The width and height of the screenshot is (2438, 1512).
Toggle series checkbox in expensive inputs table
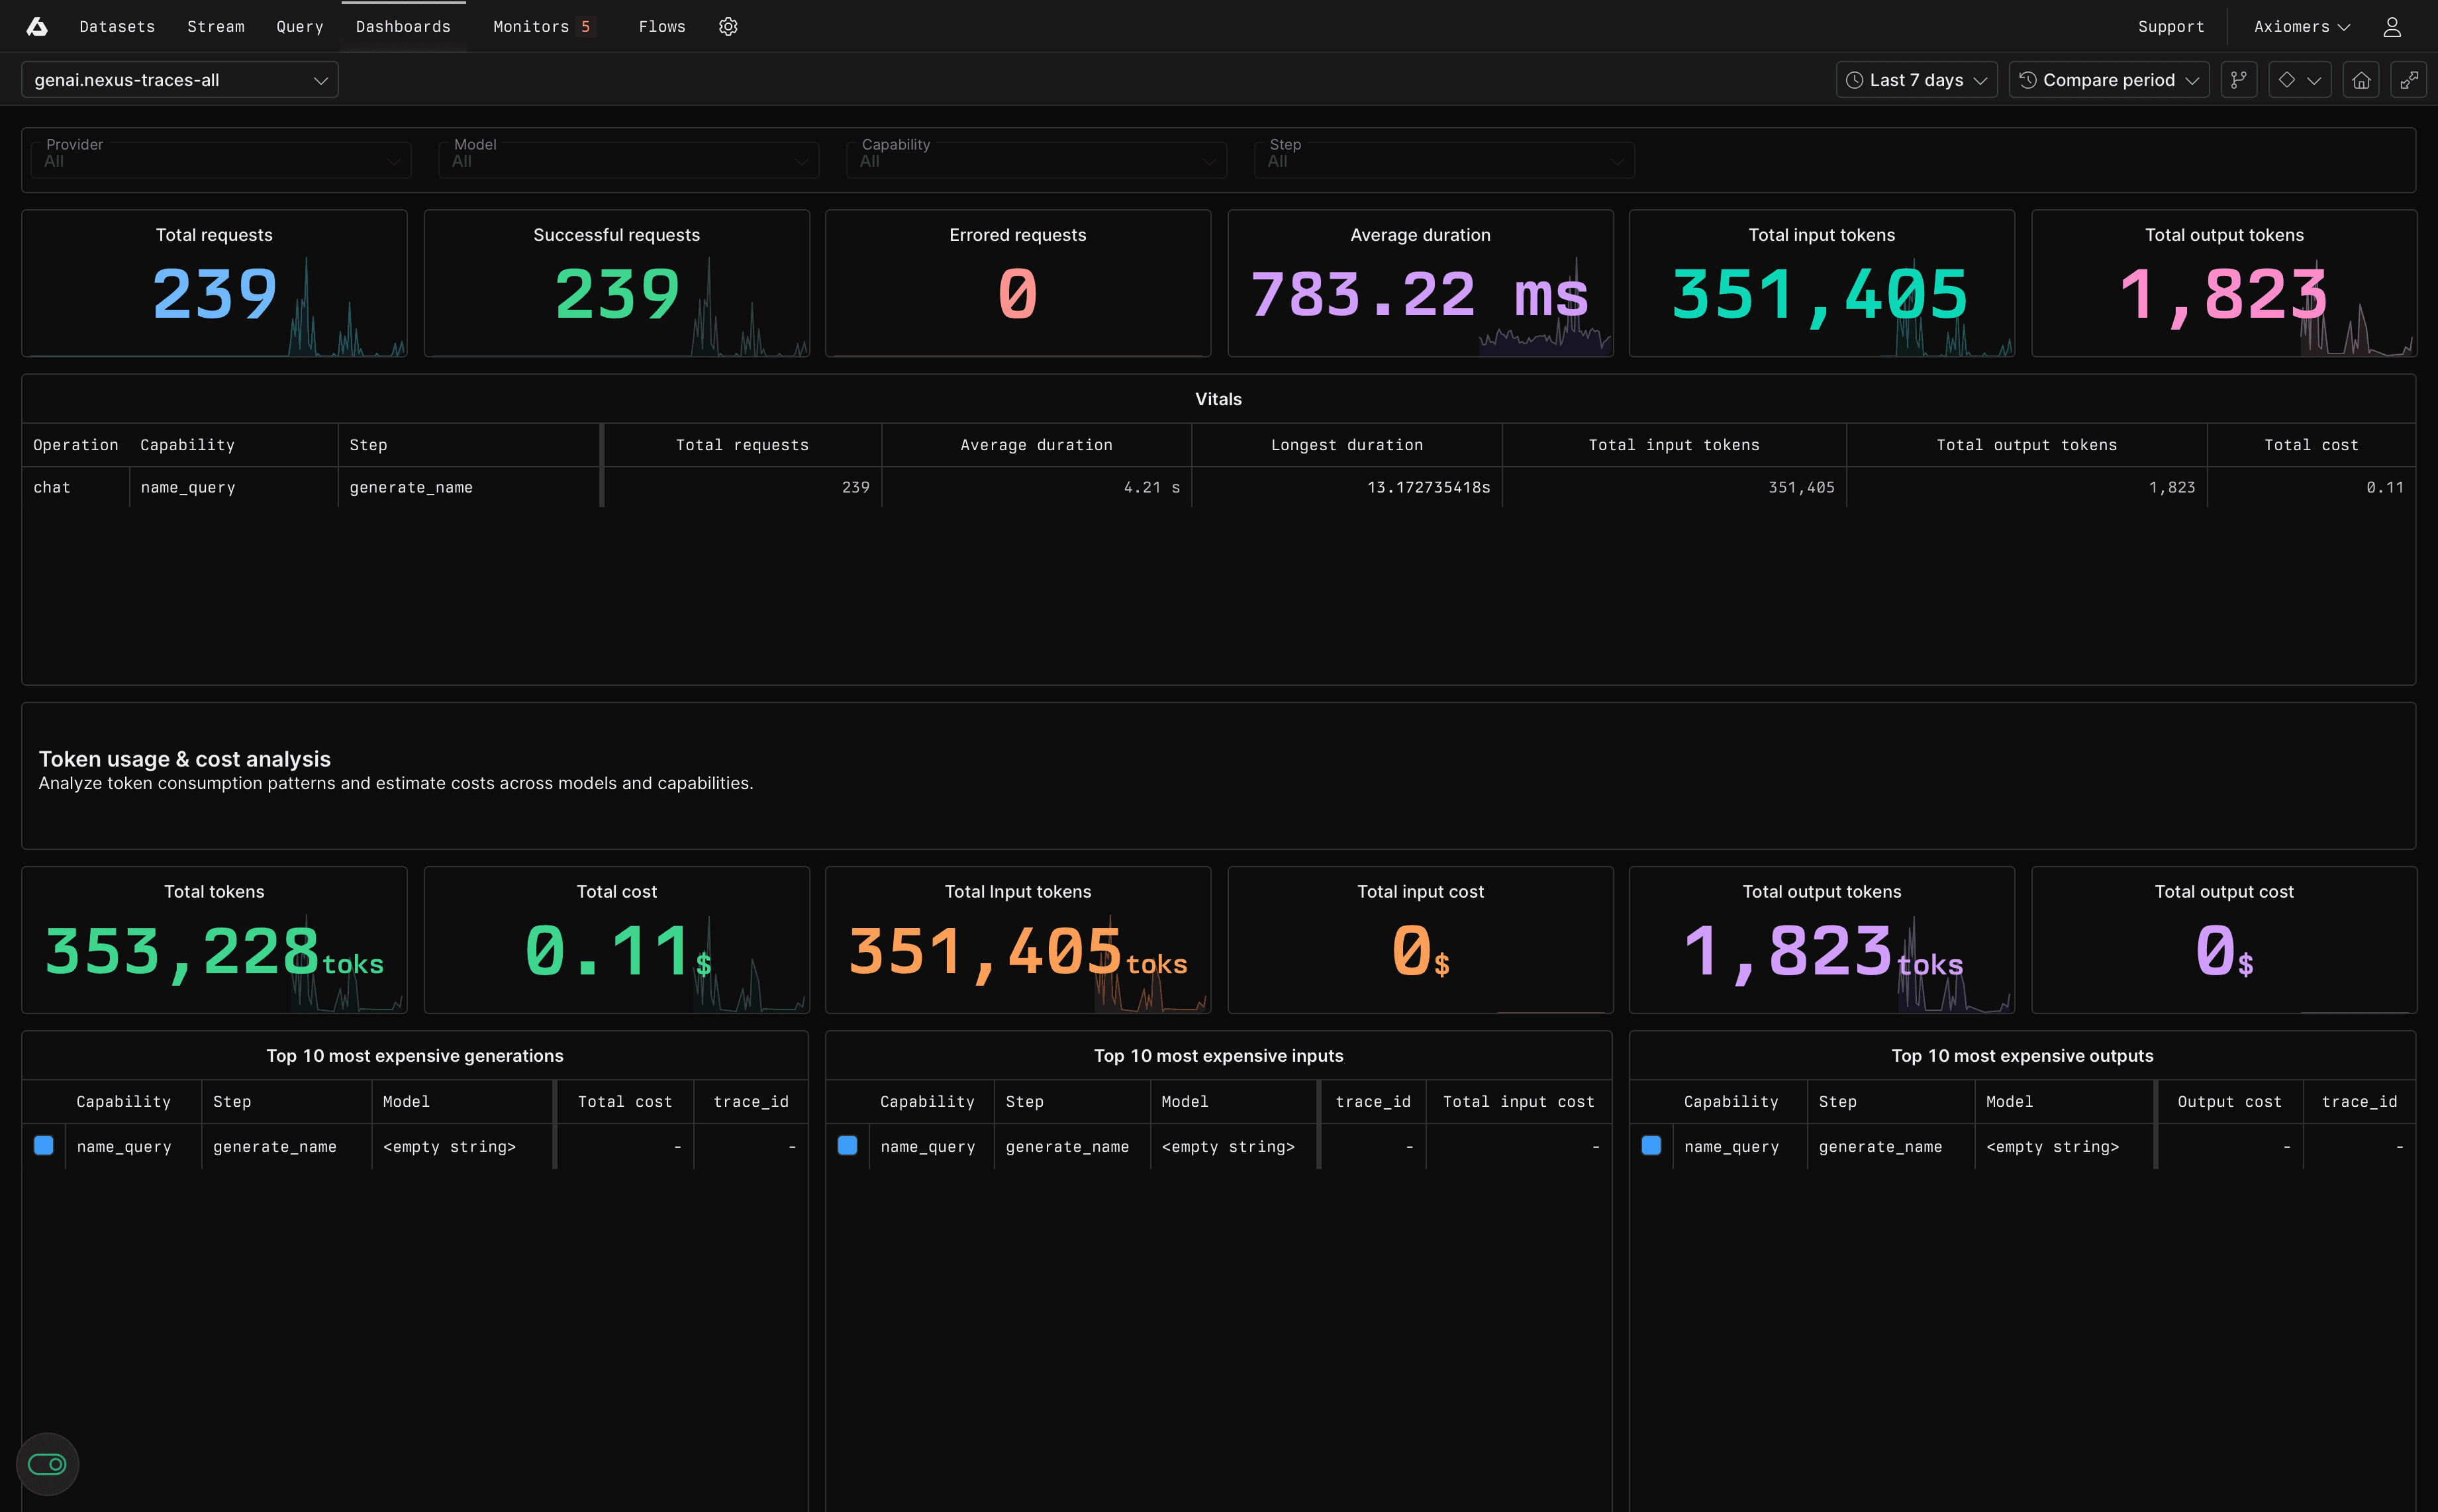pyautogui.click(x=847, y=1146)
